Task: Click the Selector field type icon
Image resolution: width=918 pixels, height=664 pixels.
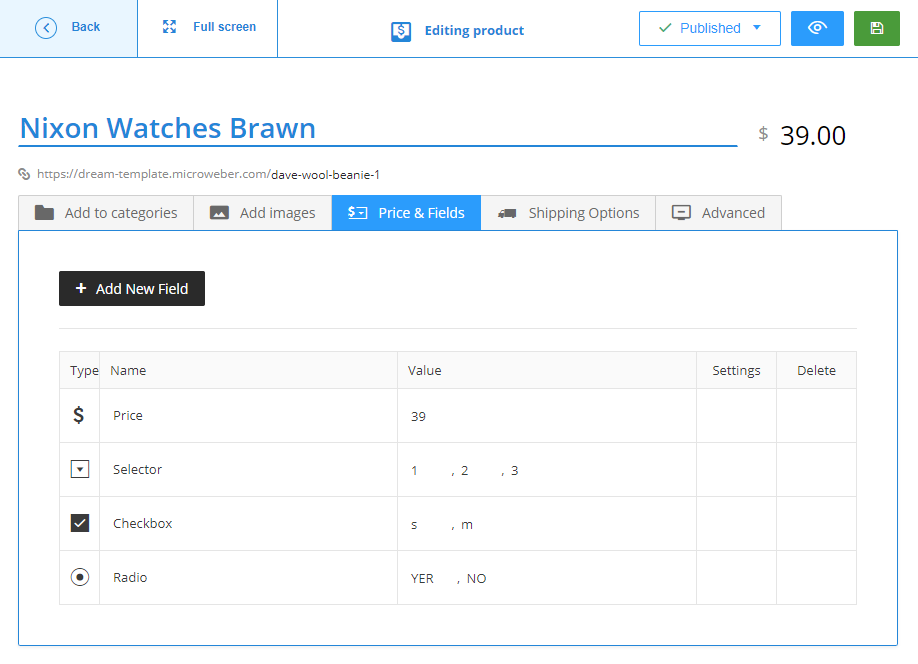Action: (80, 469)
